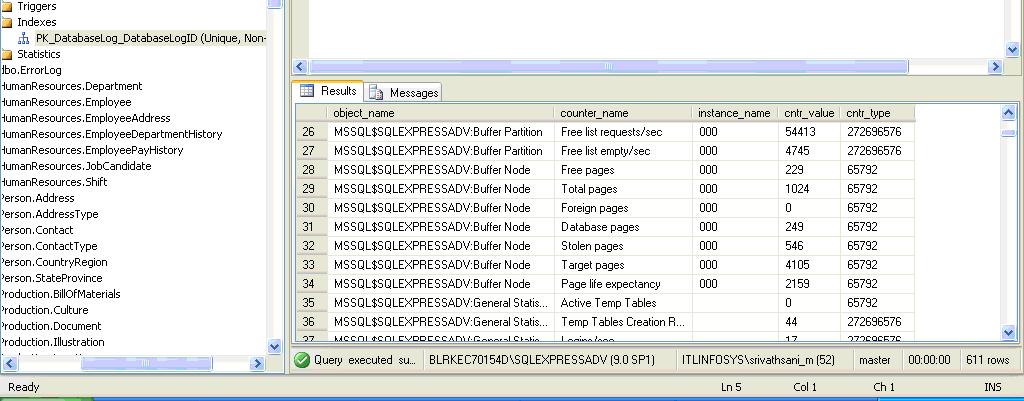Select the Person.StateProvince table
The height and width of the screenshot is (401, 1024).
pos(51,278)
